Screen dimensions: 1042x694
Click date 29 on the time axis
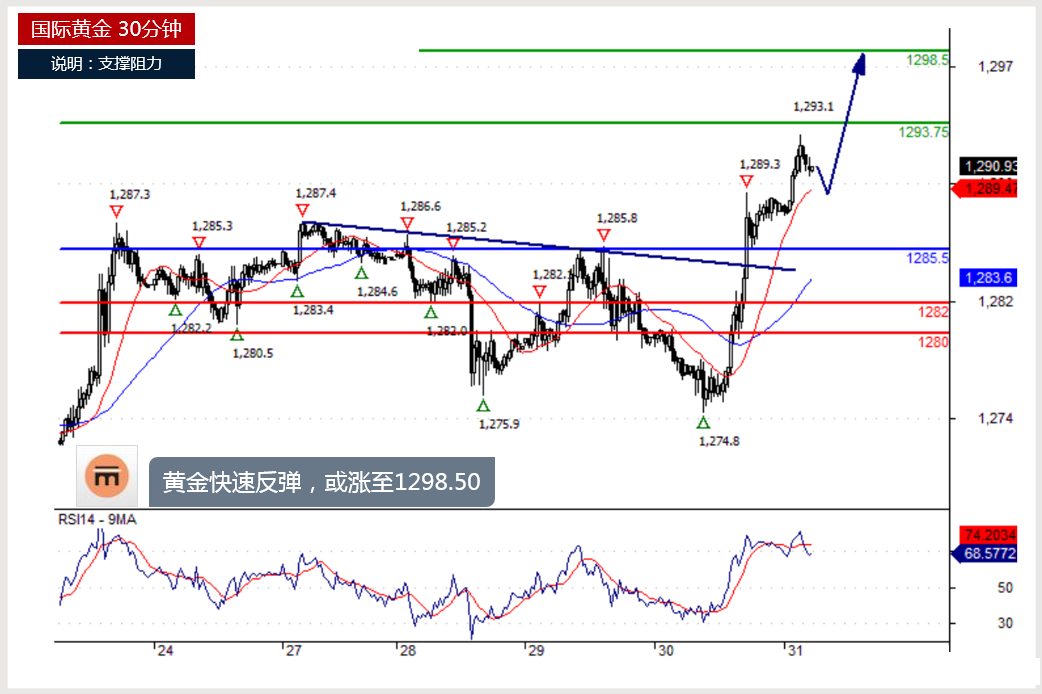[536, 651]
